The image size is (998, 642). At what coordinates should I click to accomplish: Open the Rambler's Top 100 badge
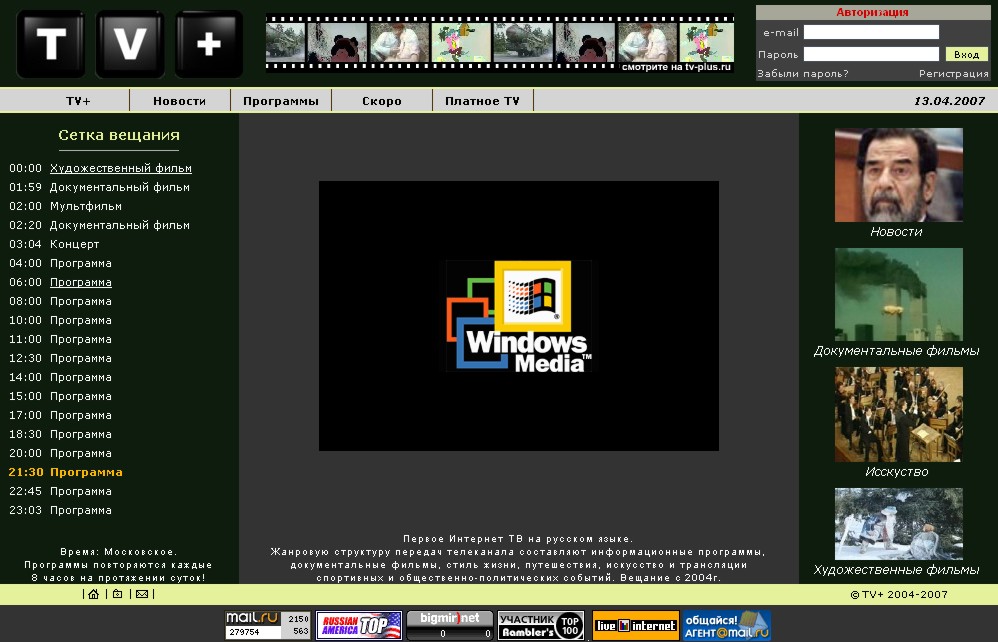[541, 625]
